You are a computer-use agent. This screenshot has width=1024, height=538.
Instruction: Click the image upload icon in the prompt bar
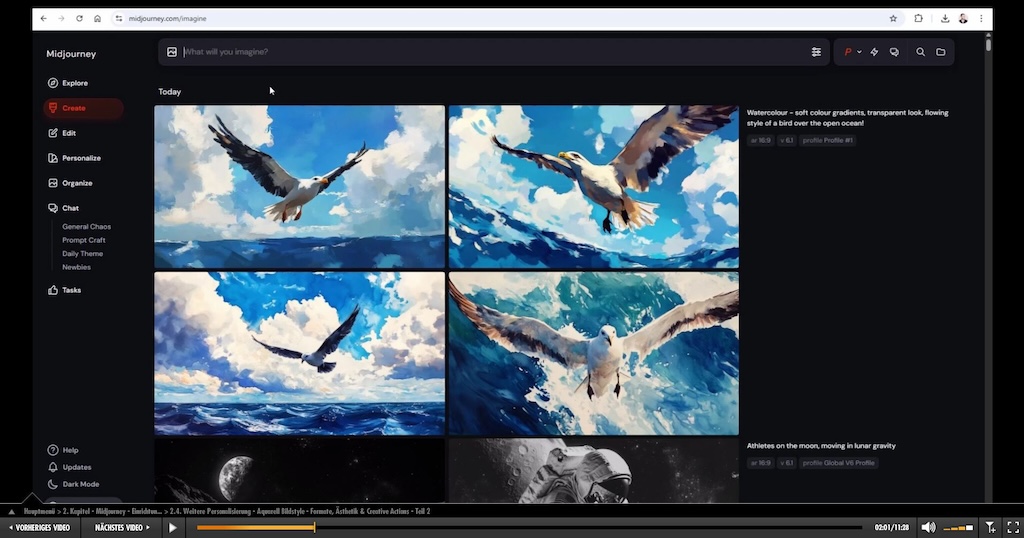coord(172,52)
